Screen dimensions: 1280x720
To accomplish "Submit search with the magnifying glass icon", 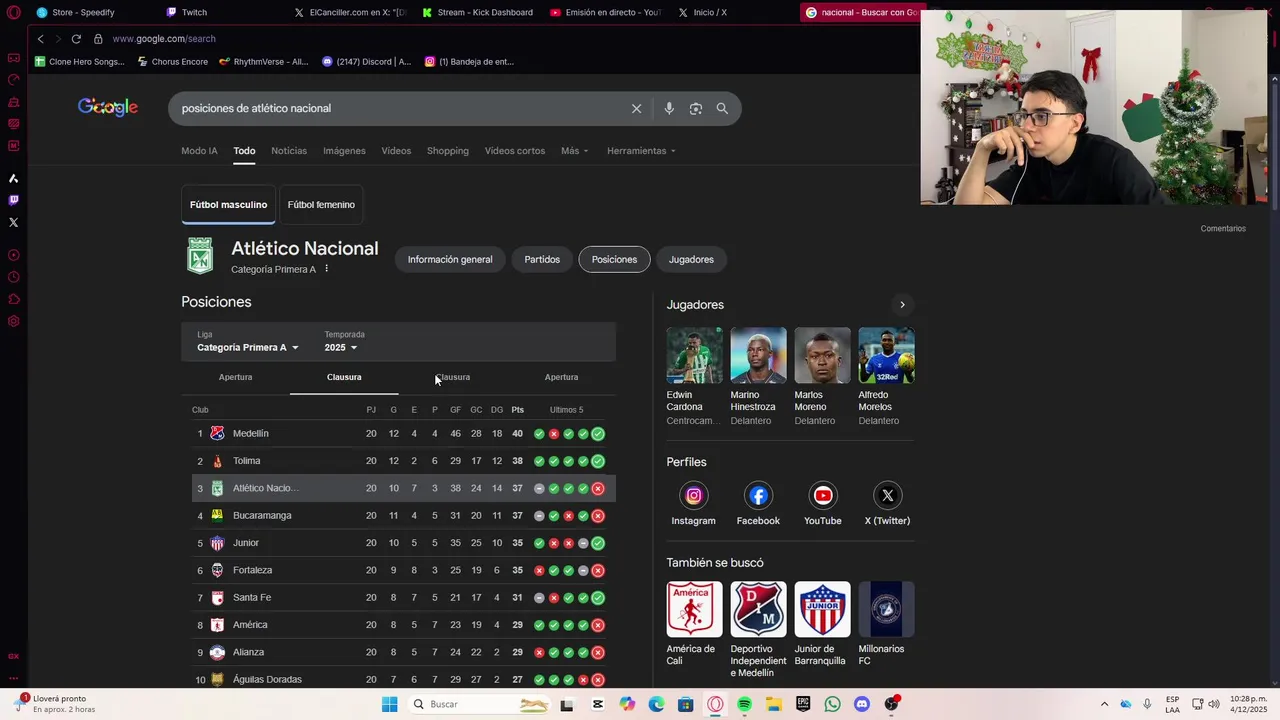I will coord(722,108).
